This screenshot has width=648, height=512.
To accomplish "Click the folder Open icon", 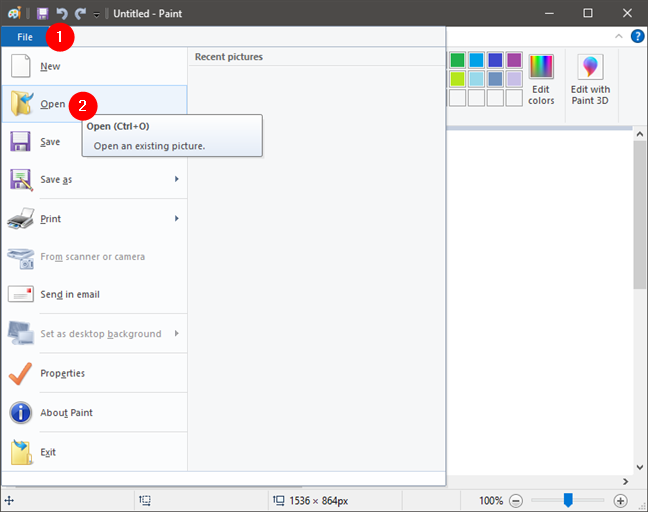I will click(x=21, y=103).
